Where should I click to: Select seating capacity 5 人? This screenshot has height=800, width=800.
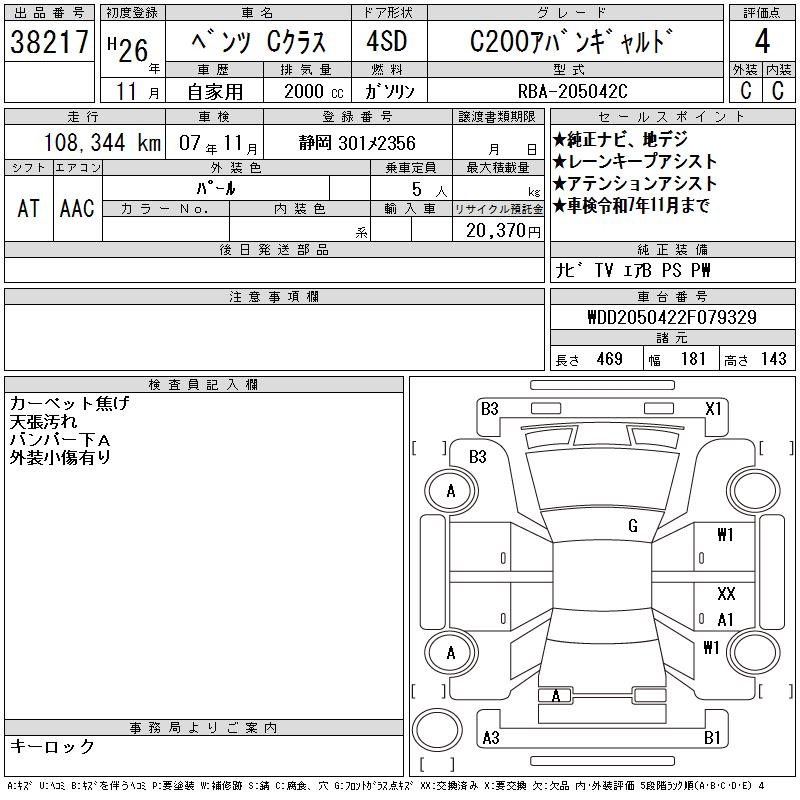pos(429,190)
